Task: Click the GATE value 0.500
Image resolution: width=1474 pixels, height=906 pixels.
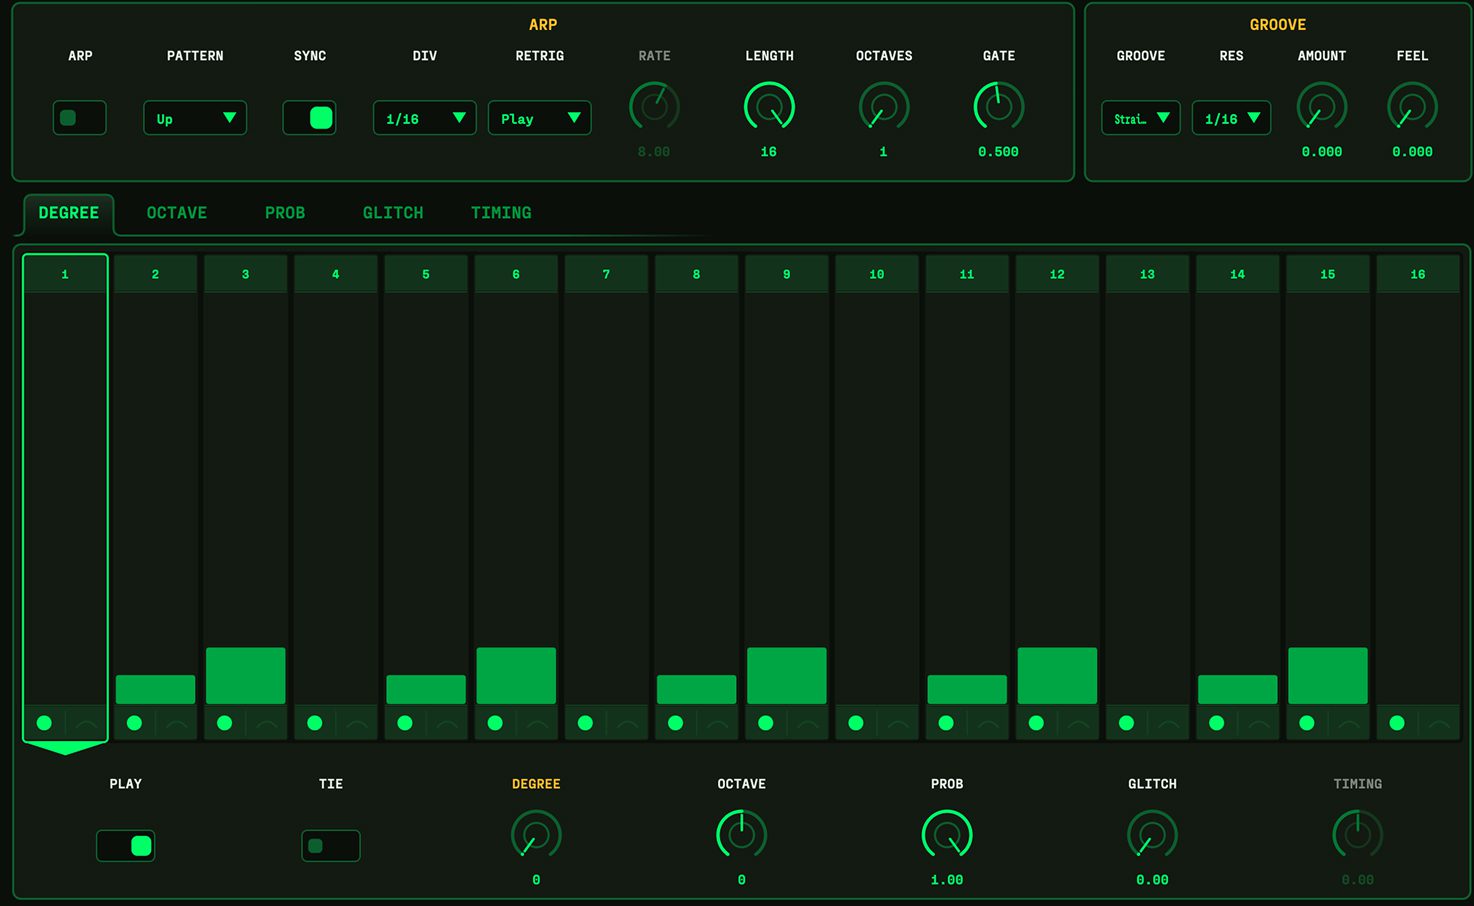Action: (x=999, y=152)
